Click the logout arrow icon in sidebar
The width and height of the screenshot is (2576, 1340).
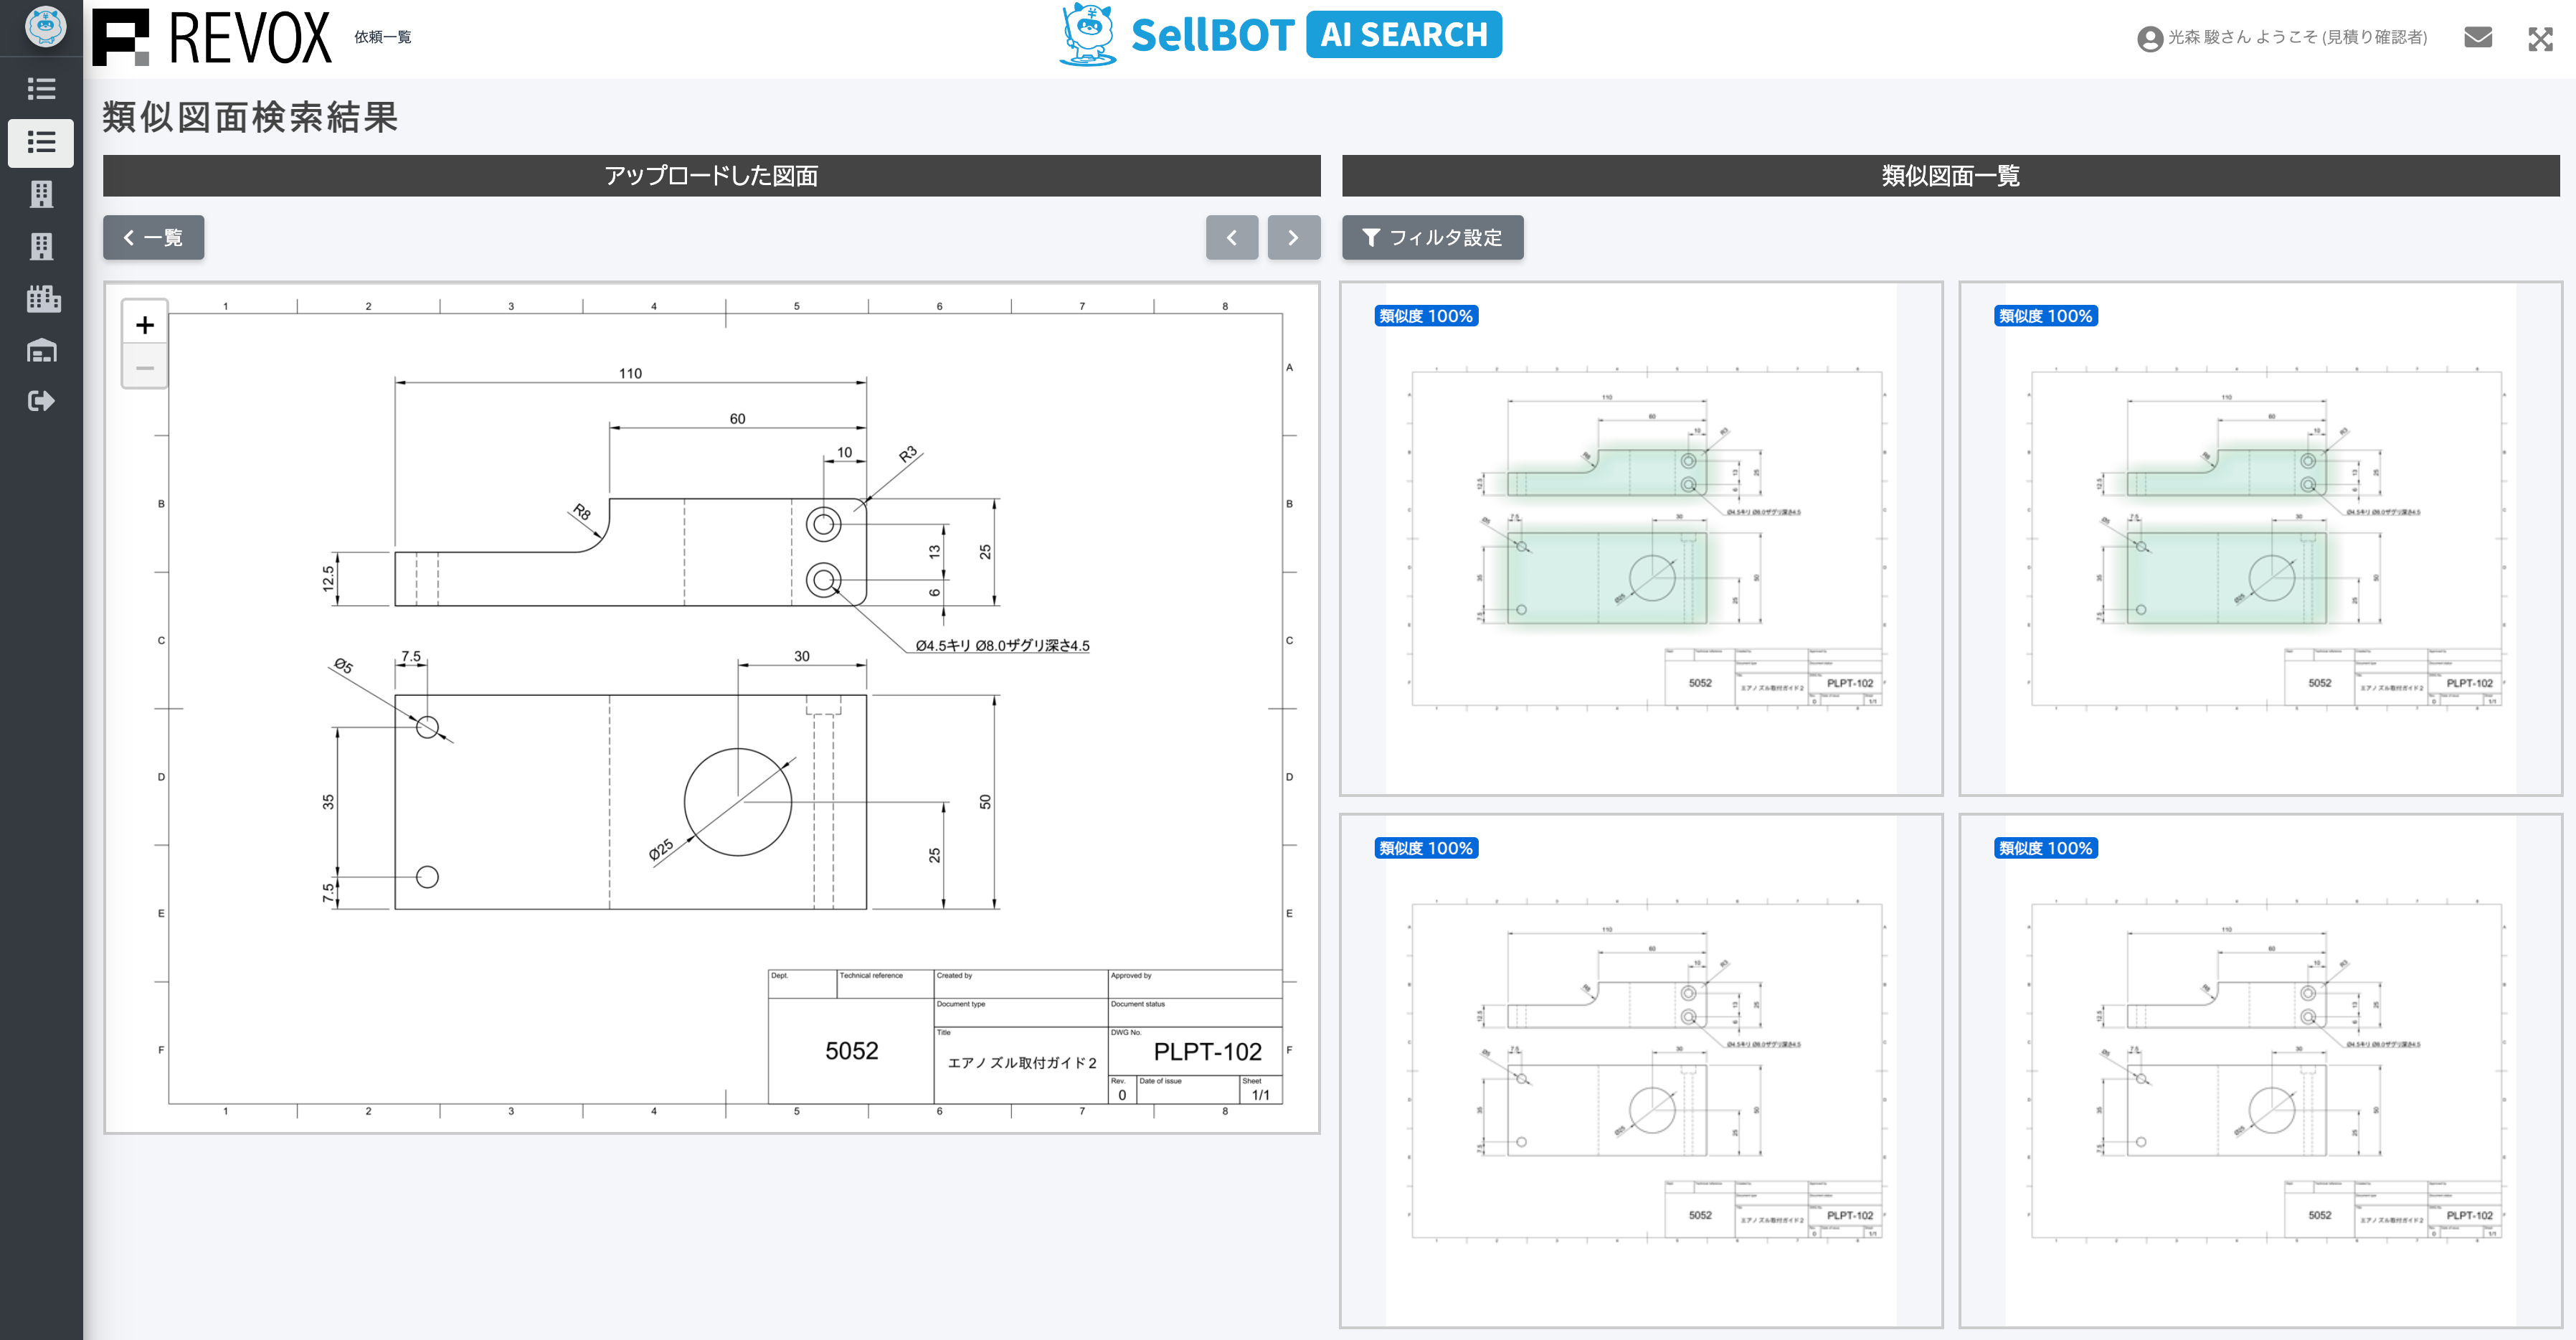point(41,401)
